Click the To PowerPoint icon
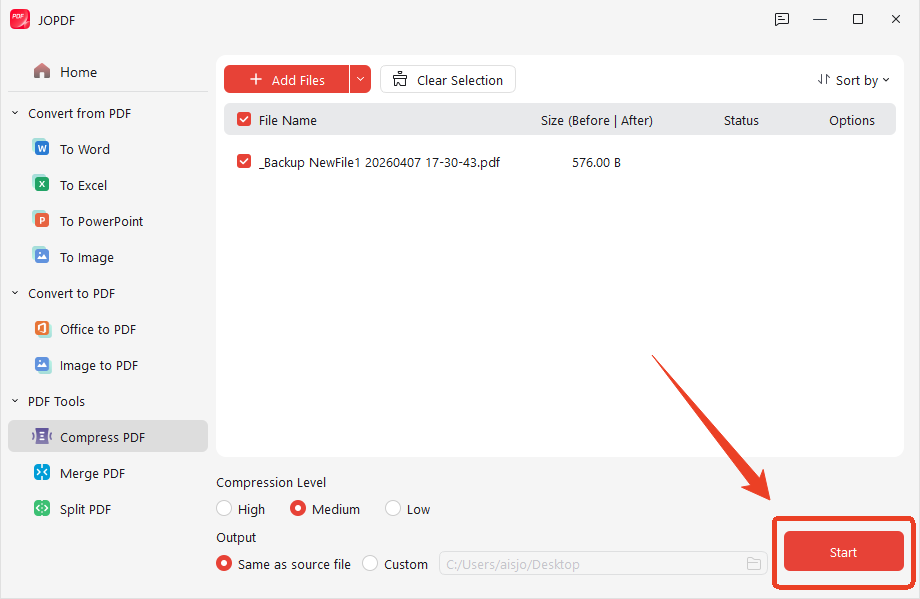Screen dimensions: 920x599 tap(41, 220)
